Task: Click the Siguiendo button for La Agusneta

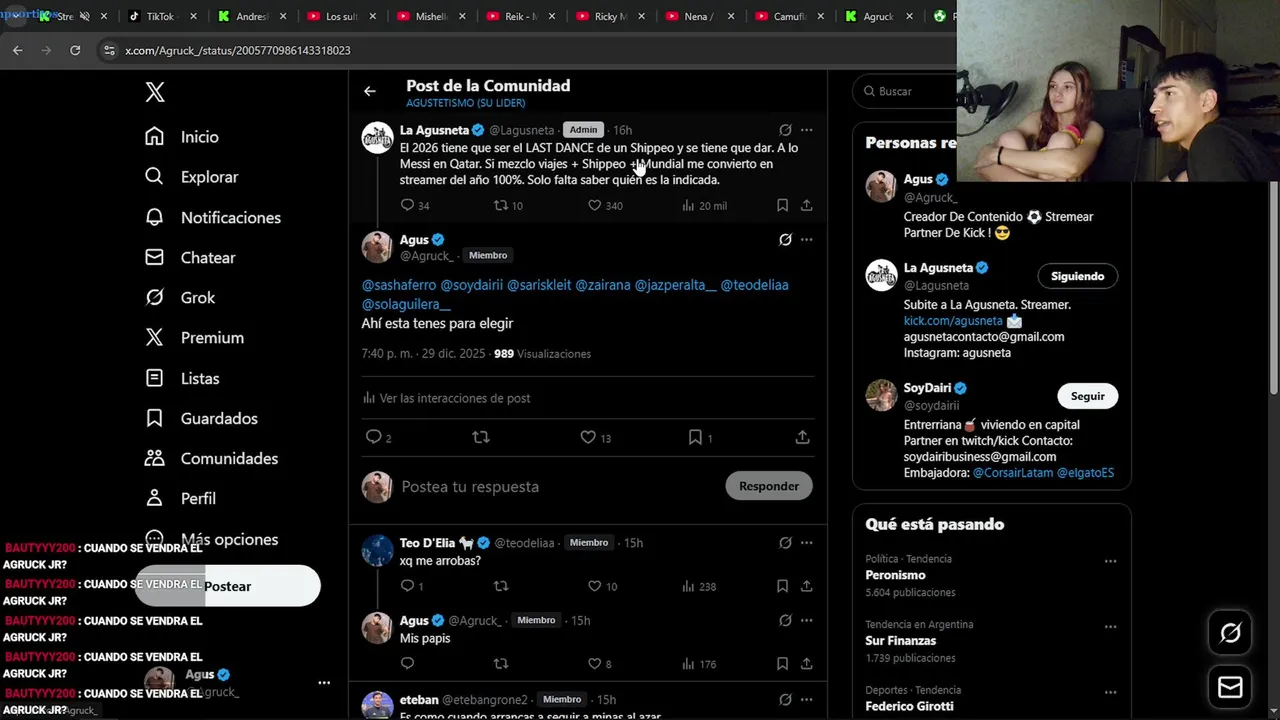Action: (1077, 276)
